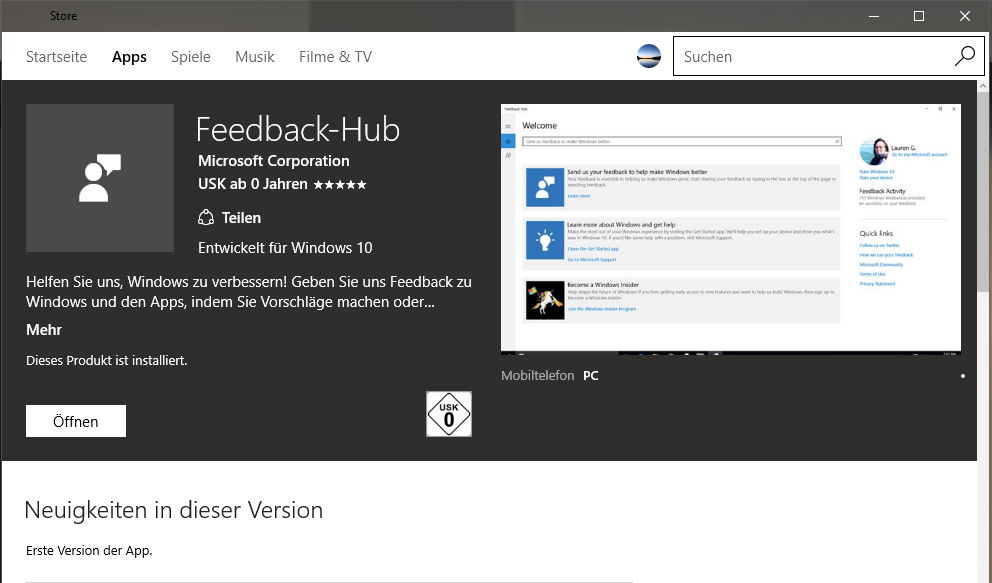992x583 pixels.
Task: Open the user account avatar
Action: (648, 56)
